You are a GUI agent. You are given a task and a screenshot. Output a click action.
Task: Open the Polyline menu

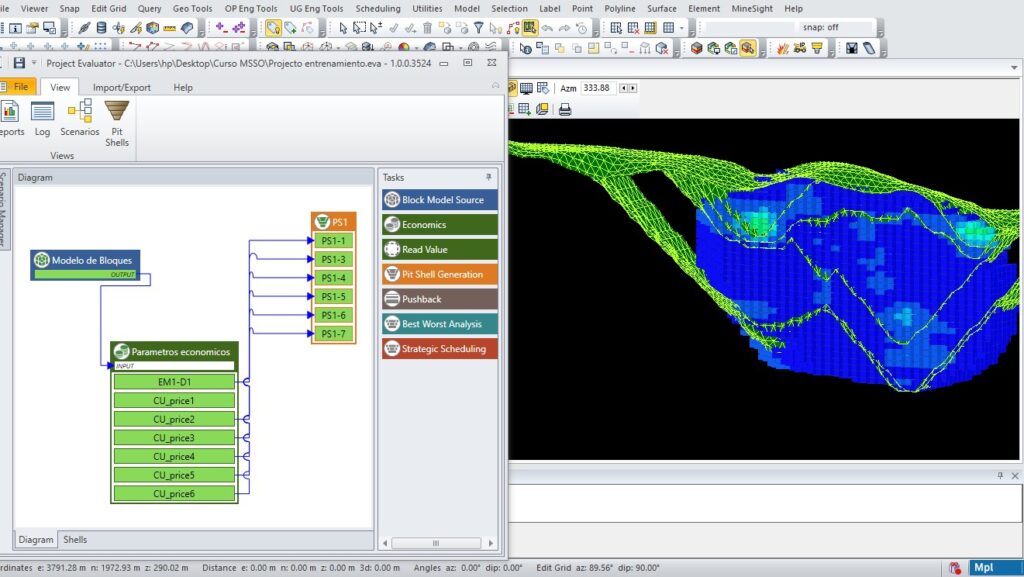click(x=620, y=8)
